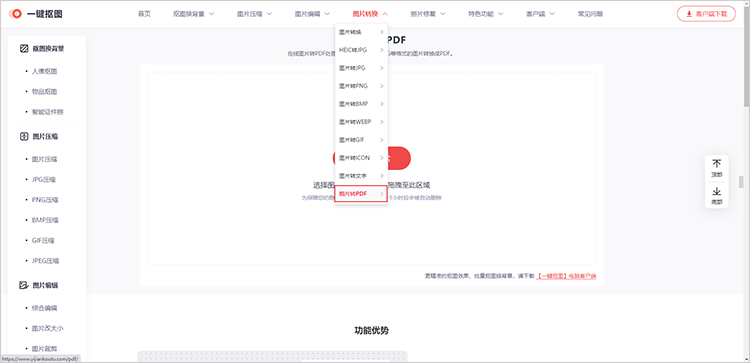Select 图片转ICON from the dropdown menu

(361, 157)
